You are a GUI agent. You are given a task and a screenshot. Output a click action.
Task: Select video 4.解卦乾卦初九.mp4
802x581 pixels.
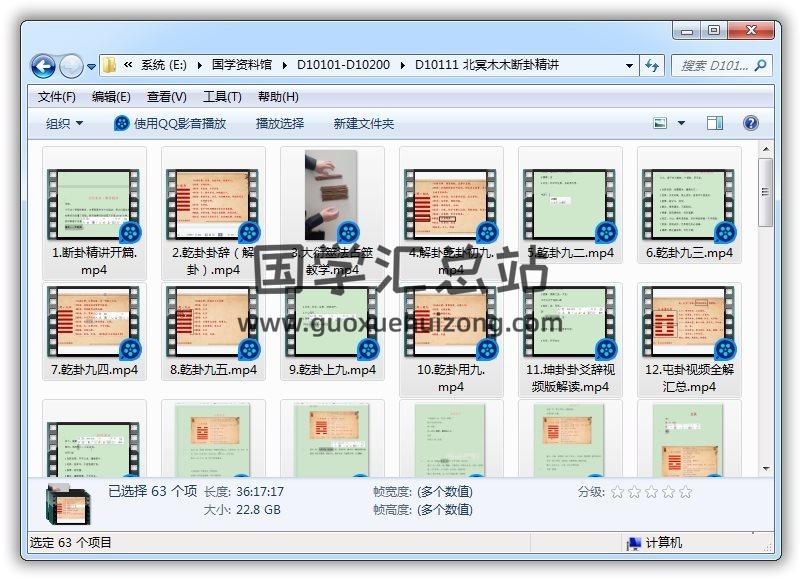coord(451,213)
